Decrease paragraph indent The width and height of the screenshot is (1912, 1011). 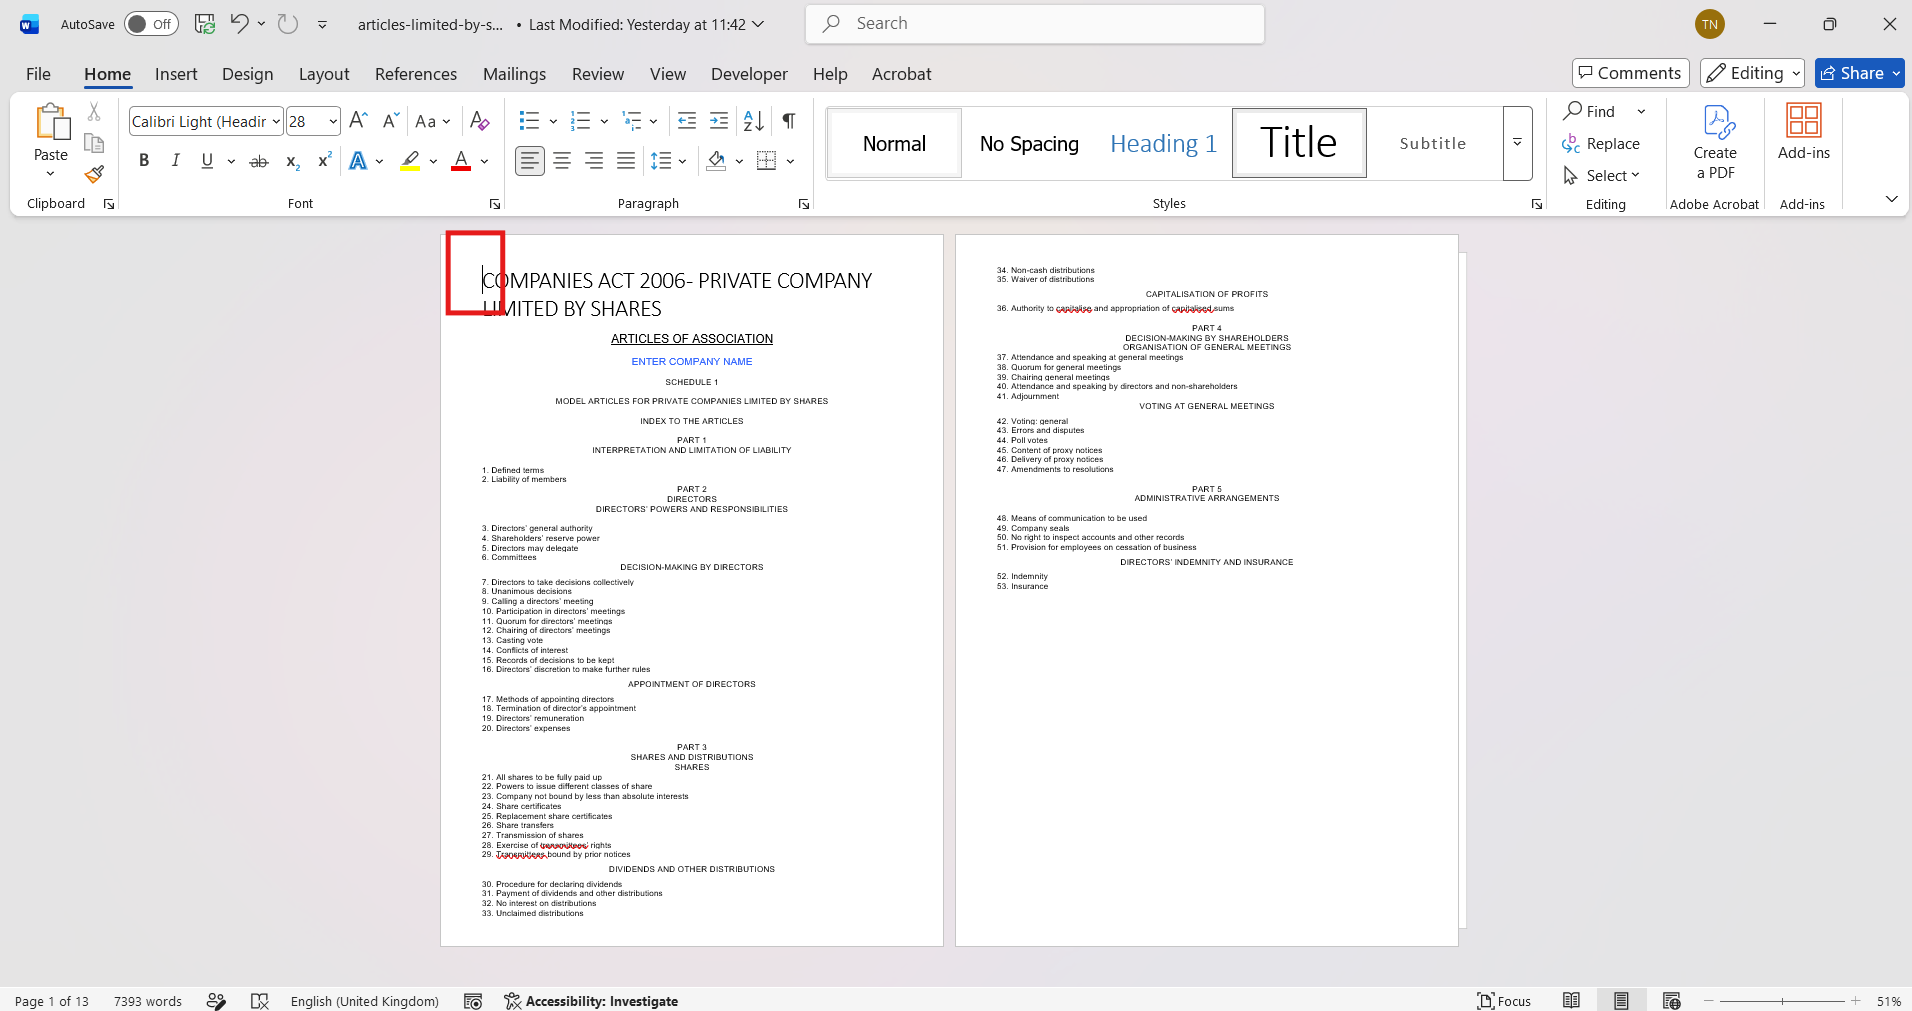tap(687, 121)
